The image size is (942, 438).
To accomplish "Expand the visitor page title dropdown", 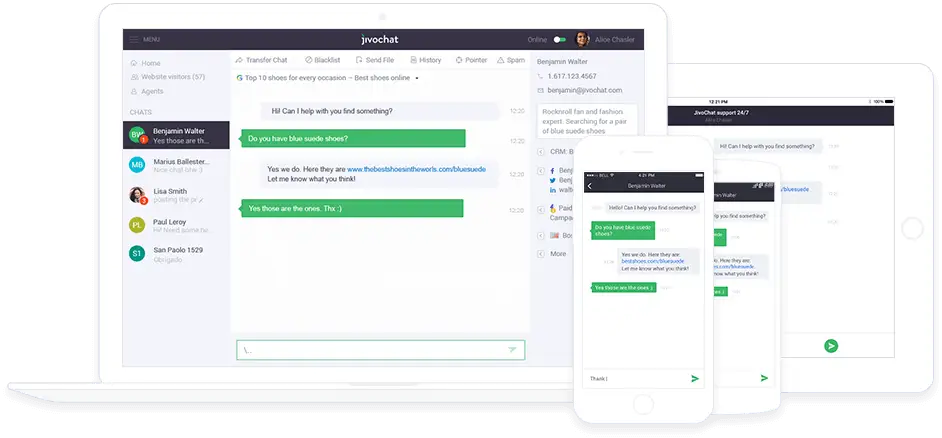I will 417,78.
